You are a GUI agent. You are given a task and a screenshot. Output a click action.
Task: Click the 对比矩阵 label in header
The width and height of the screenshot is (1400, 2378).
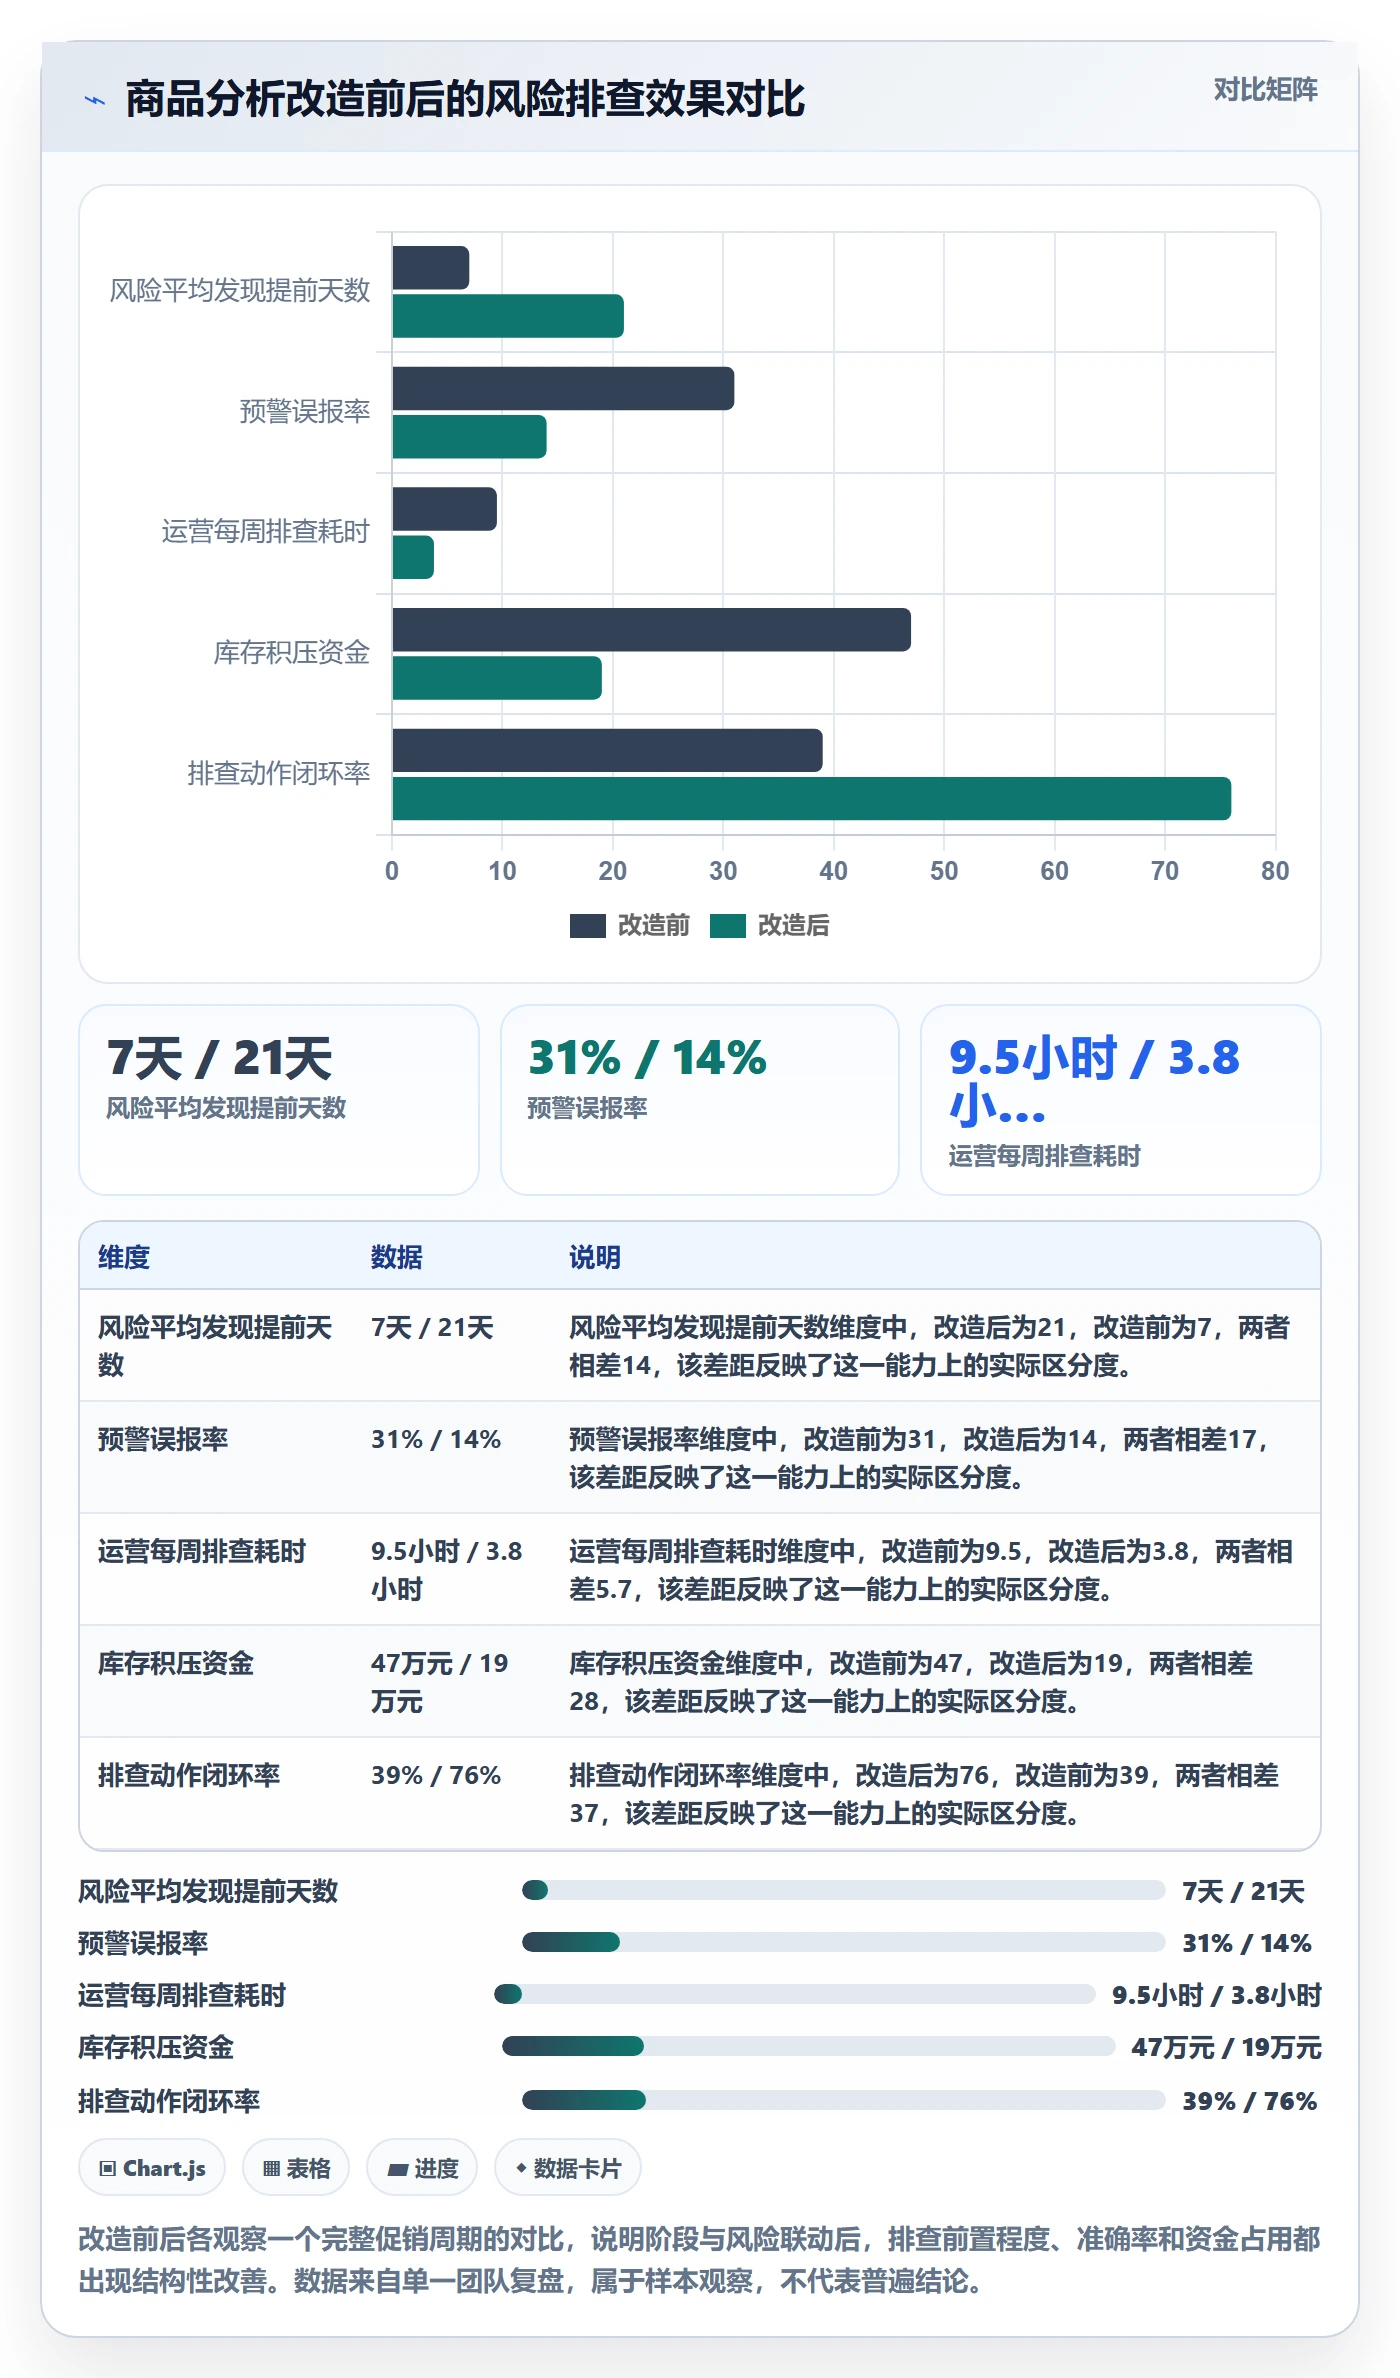point(1265,90)
